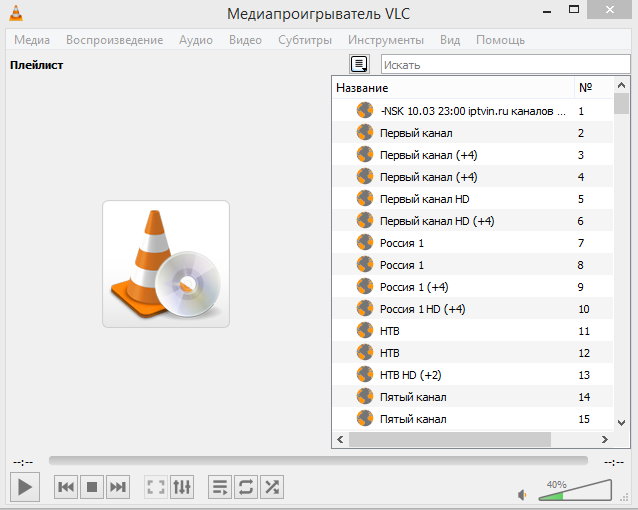The image size is (638, 510).
Task: Click playlist horizontal scrollbar right arrow
Action: coord(605,439)
